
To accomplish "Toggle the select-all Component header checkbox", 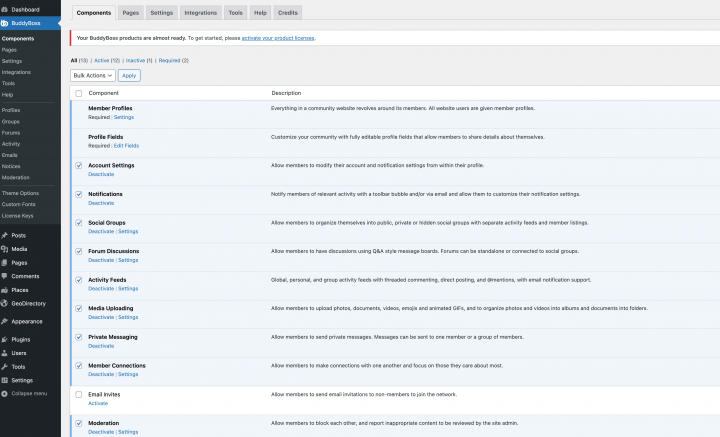I will (79, 93).
